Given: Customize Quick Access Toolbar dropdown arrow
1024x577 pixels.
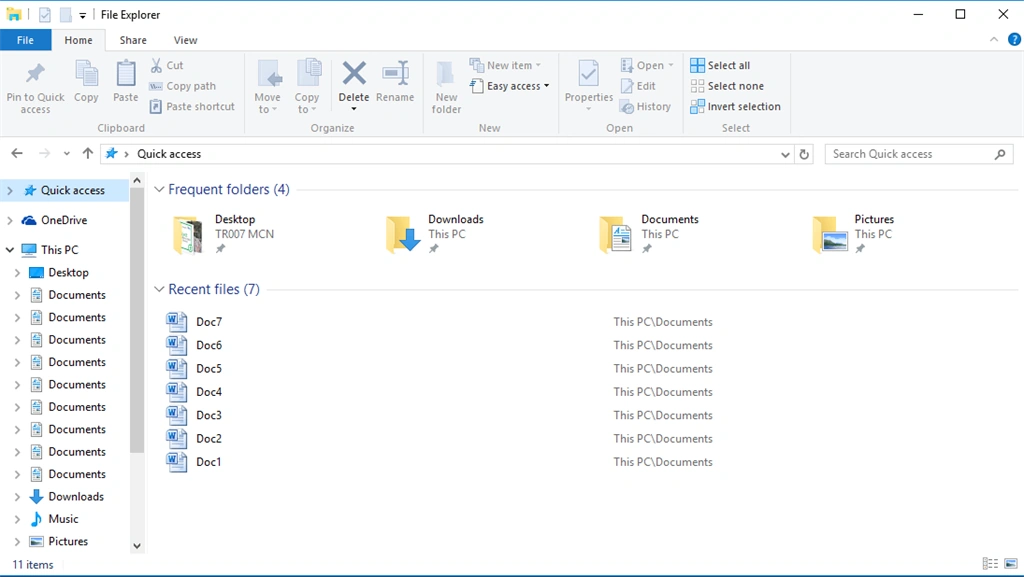Looking at the screenshot, I should click(82, 15).
